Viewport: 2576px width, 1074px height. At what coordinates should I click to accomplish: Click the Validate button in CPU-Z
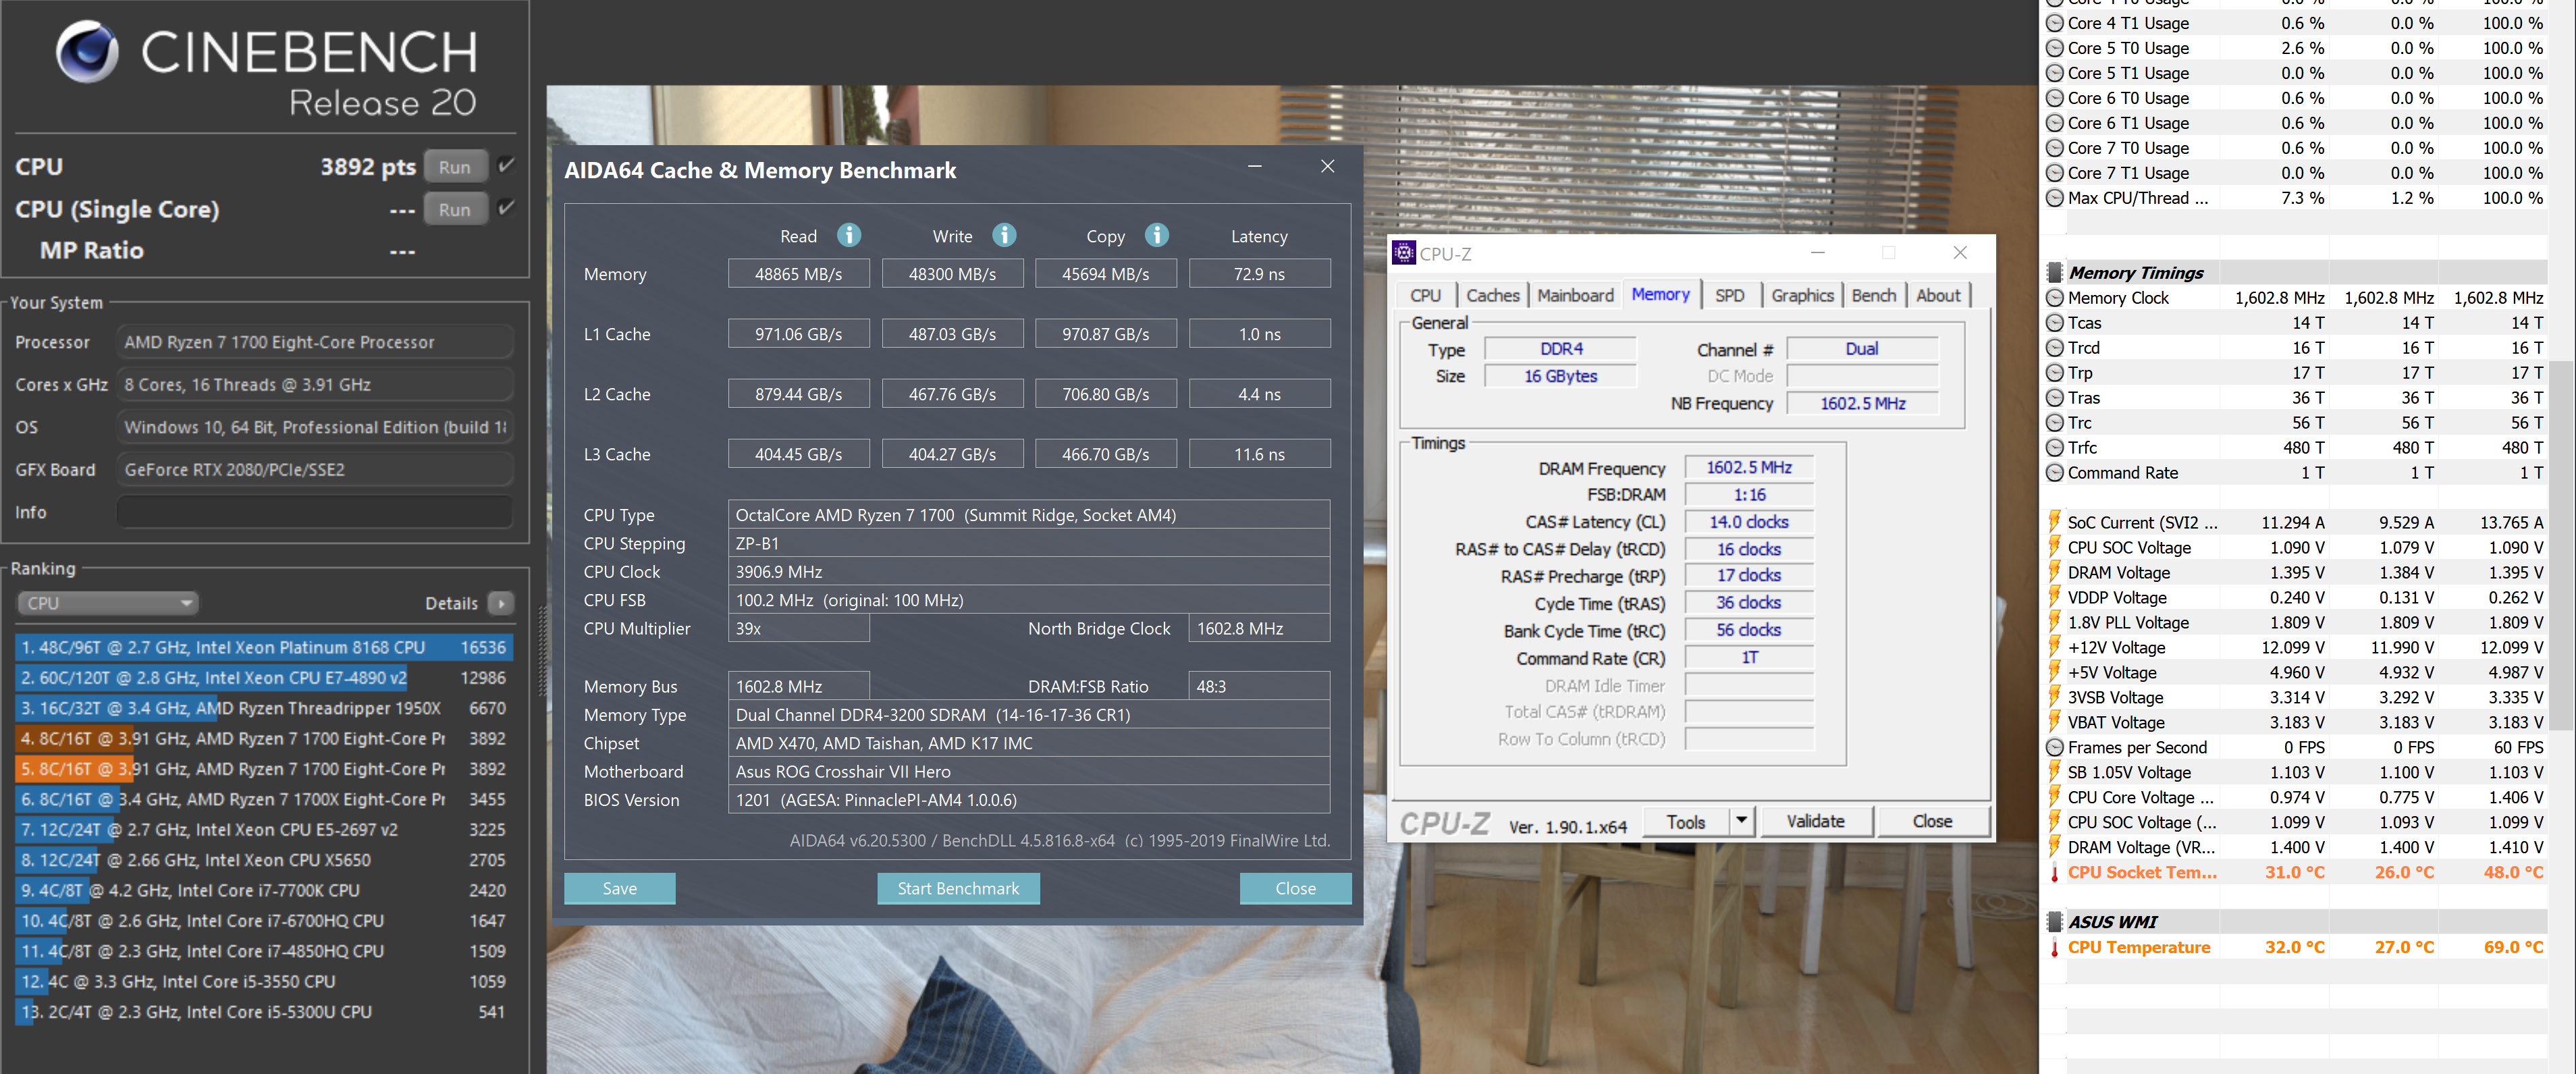pos(1814,820)
